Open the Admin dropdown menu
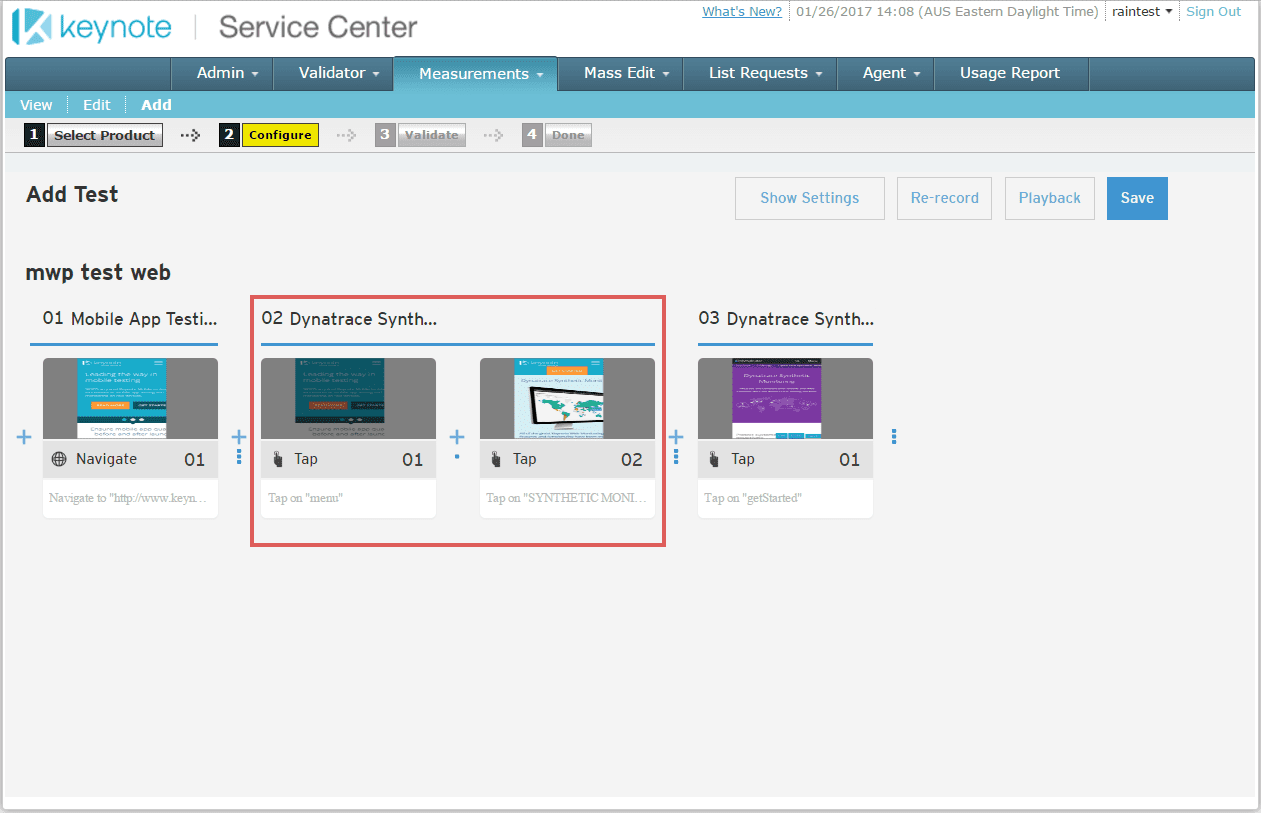1261x813 pixels. pyautogui.click(x=228, y=73)
